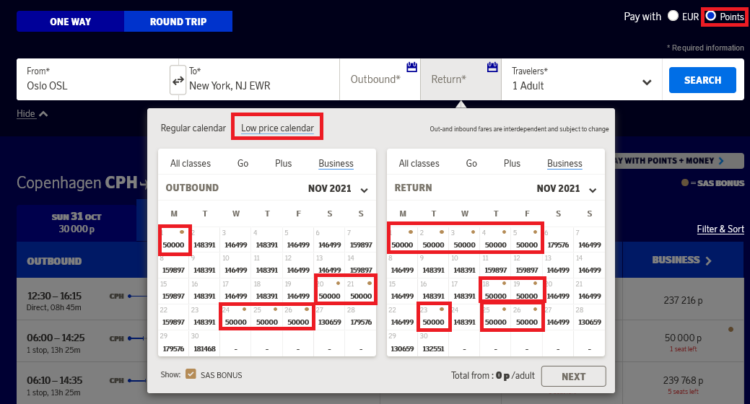
Task: Open Outbound field calendar icon
Action: 411,67
